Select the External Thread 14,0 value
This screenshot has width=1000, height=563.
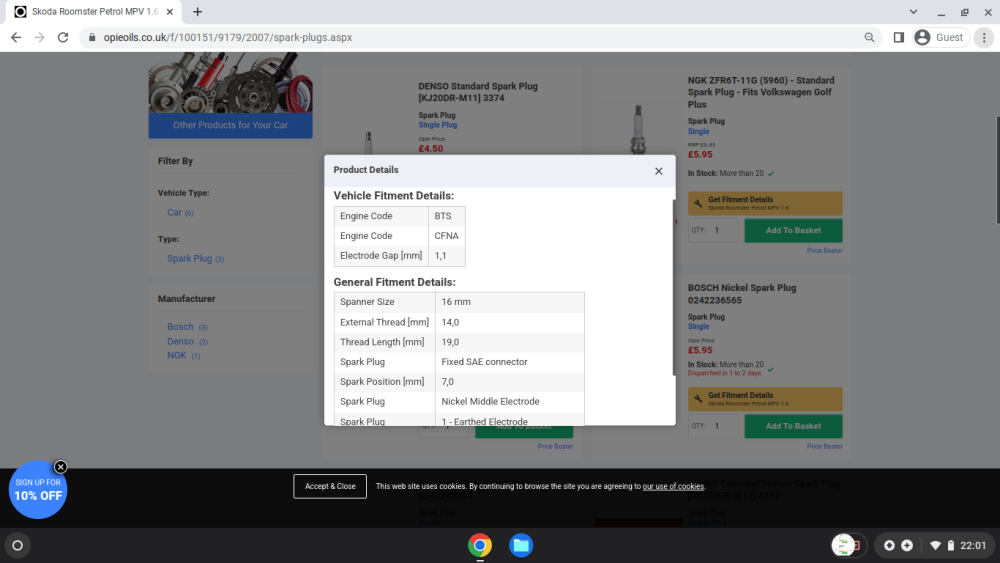tap(510, 322)
